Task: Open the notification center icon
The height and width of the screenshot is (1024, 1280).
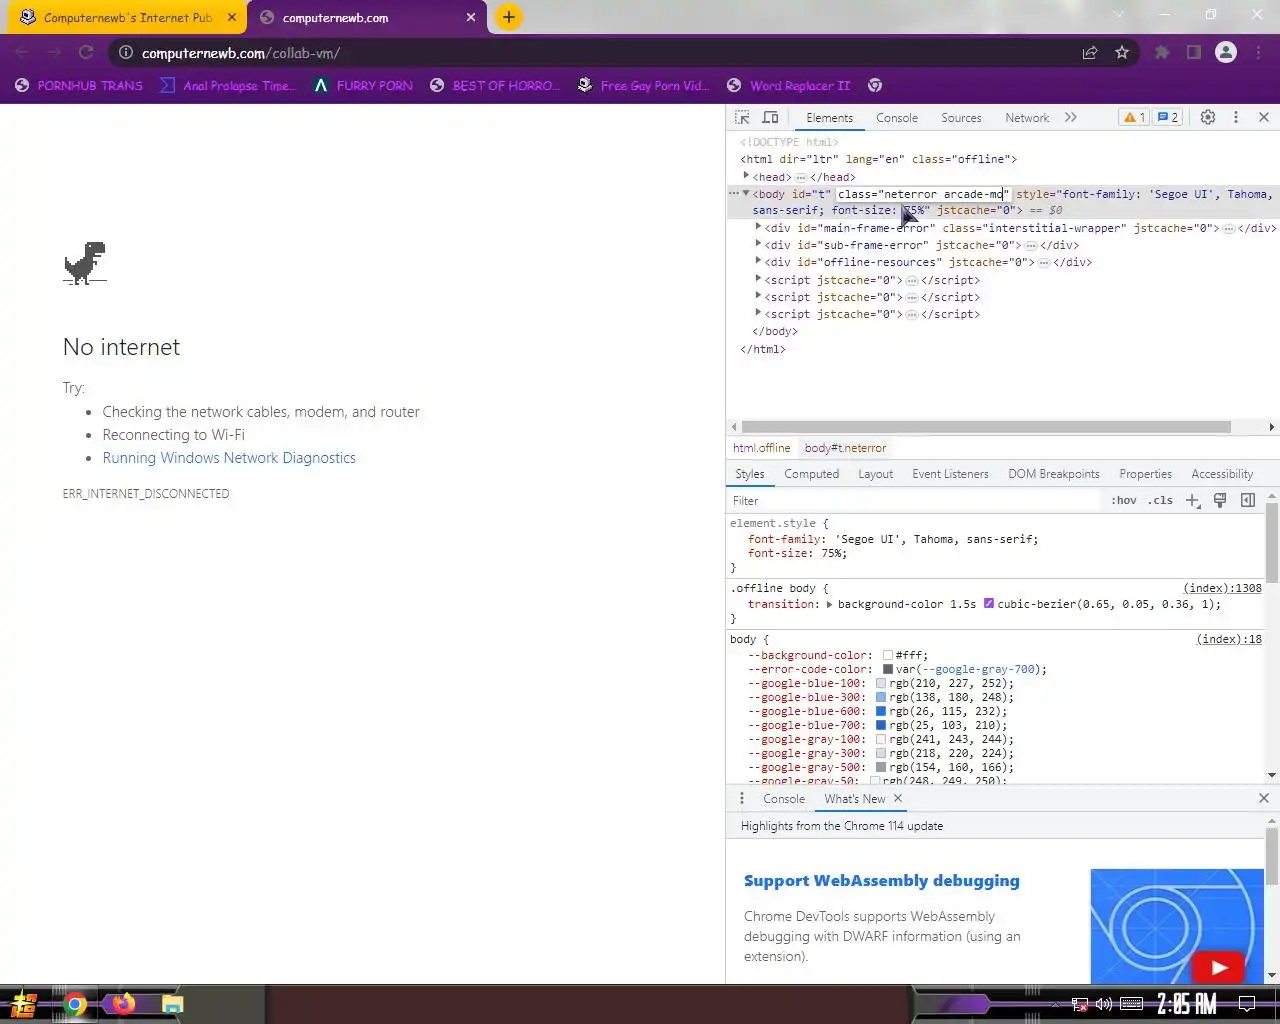Action: point(1247,1004)
